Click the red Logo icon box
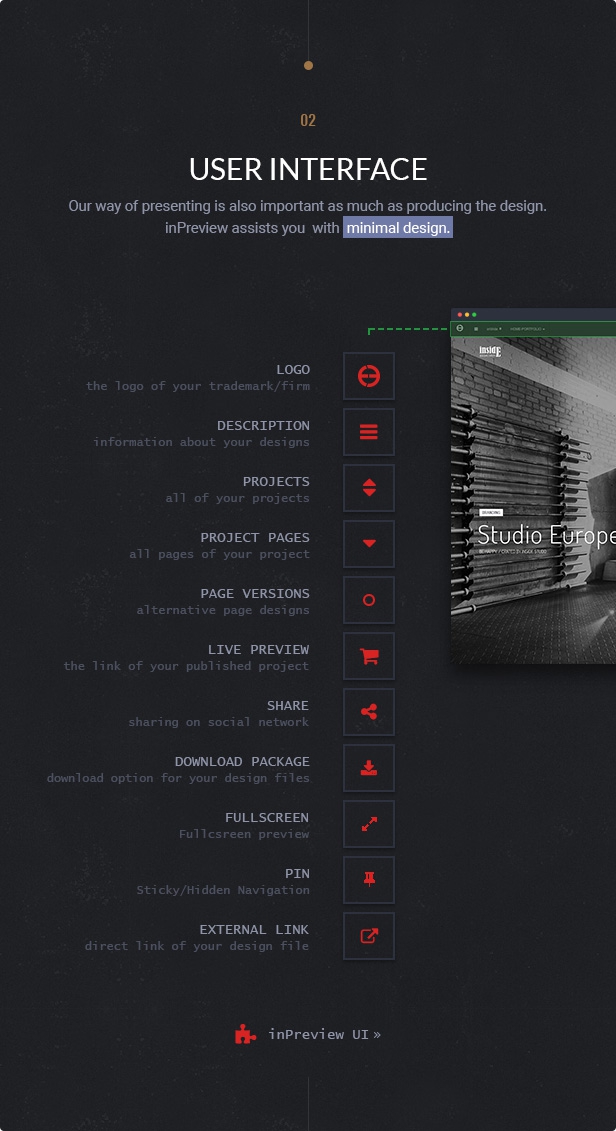 pos(369,376)
